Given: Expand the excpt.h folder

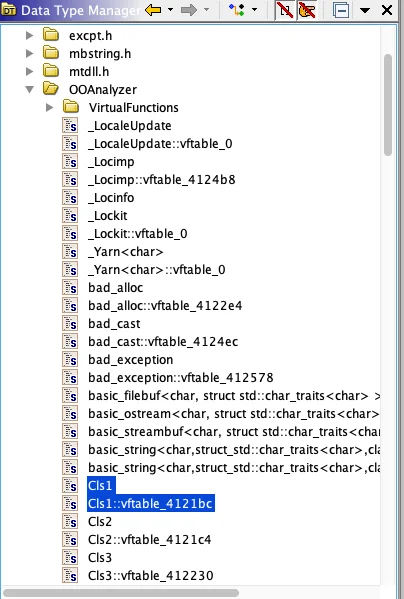Looking at the screenshot, I should click(29, 36).
